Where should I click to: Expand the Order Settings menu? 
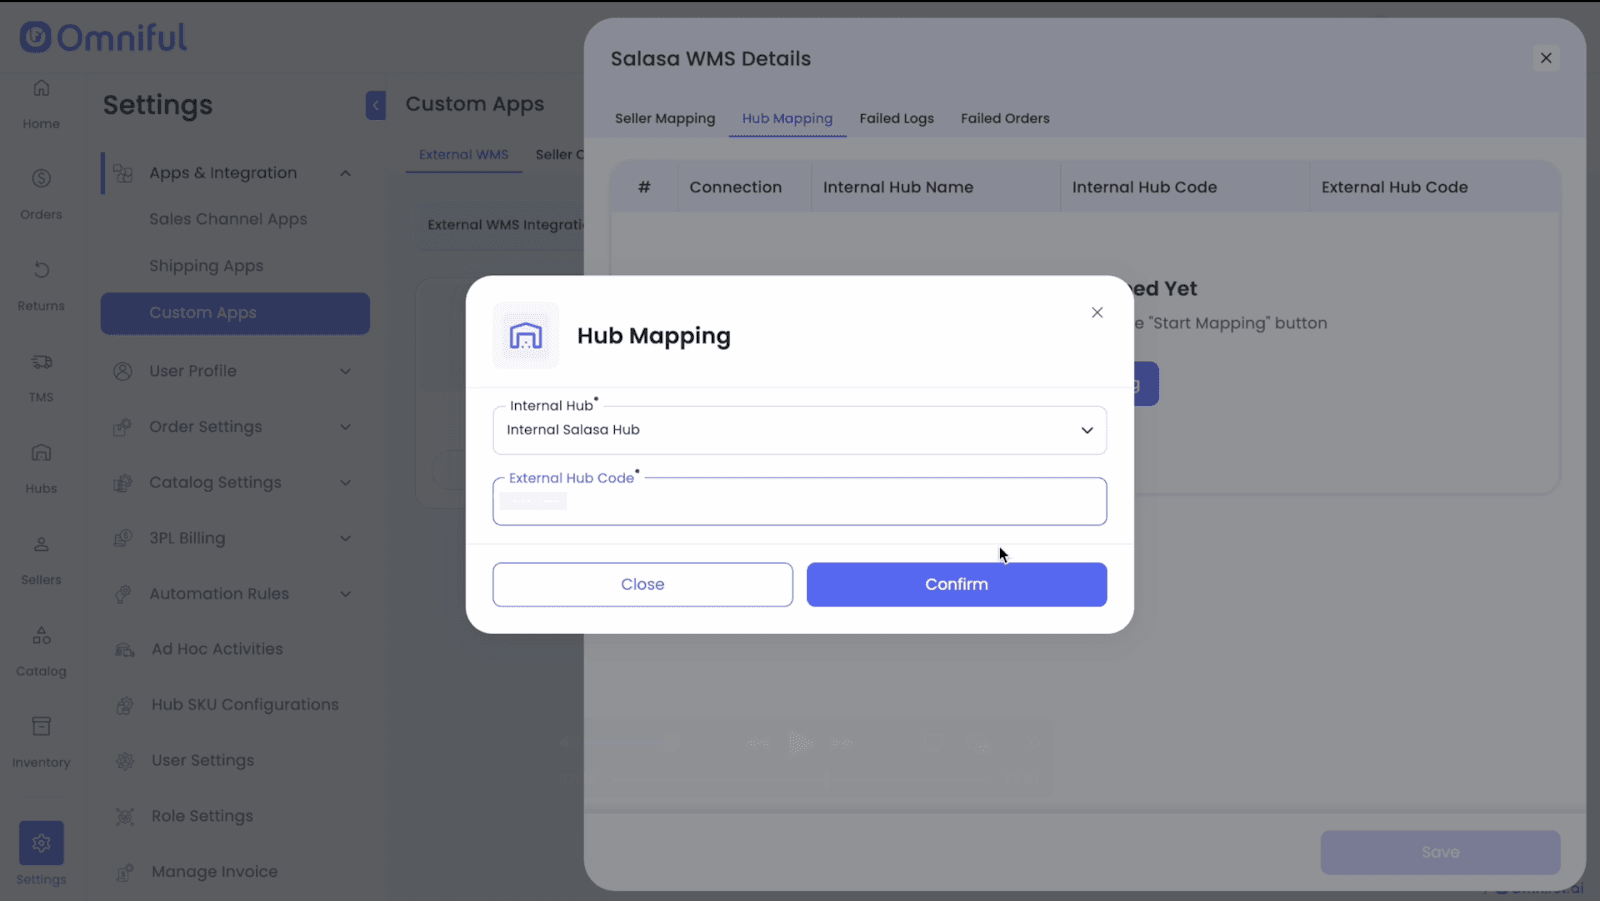345,427
